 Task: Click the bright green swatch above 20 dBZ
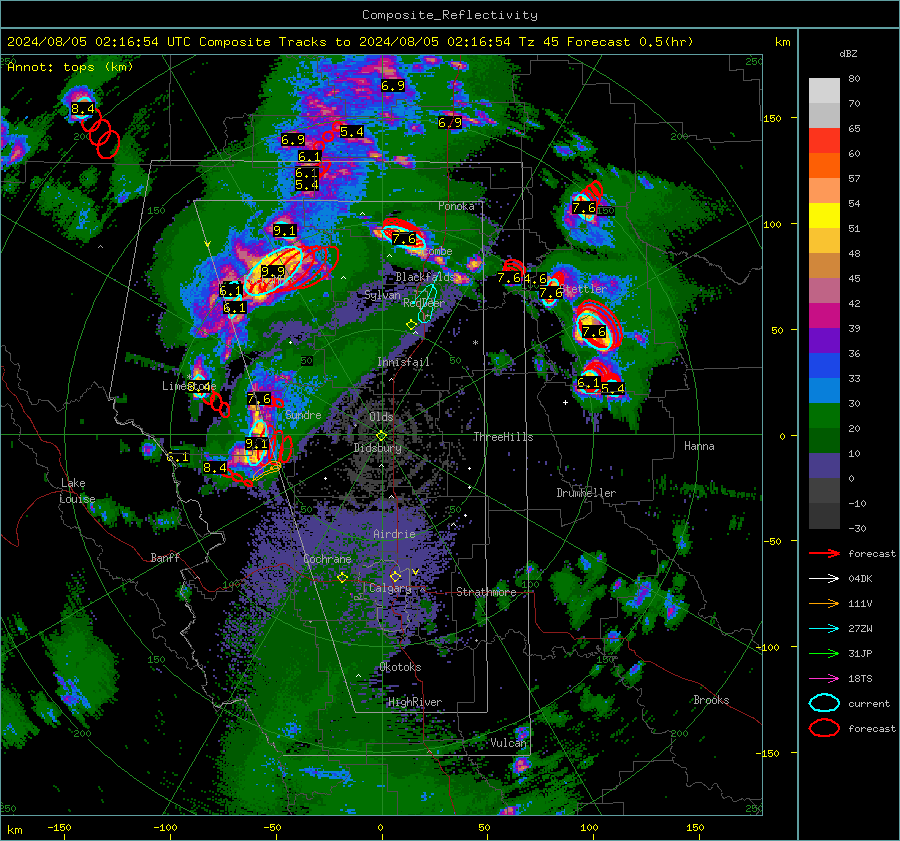click(x=824, y=416)
